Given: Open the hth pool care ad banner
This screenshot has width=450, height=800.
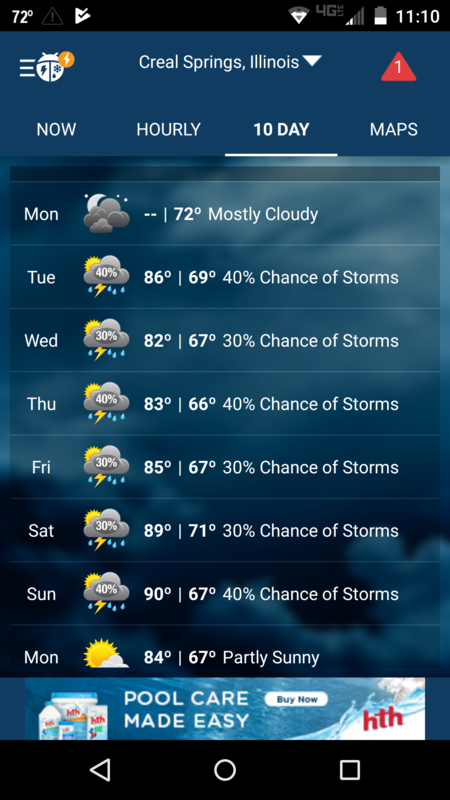Looking at the screenshot, I should 225,709.
